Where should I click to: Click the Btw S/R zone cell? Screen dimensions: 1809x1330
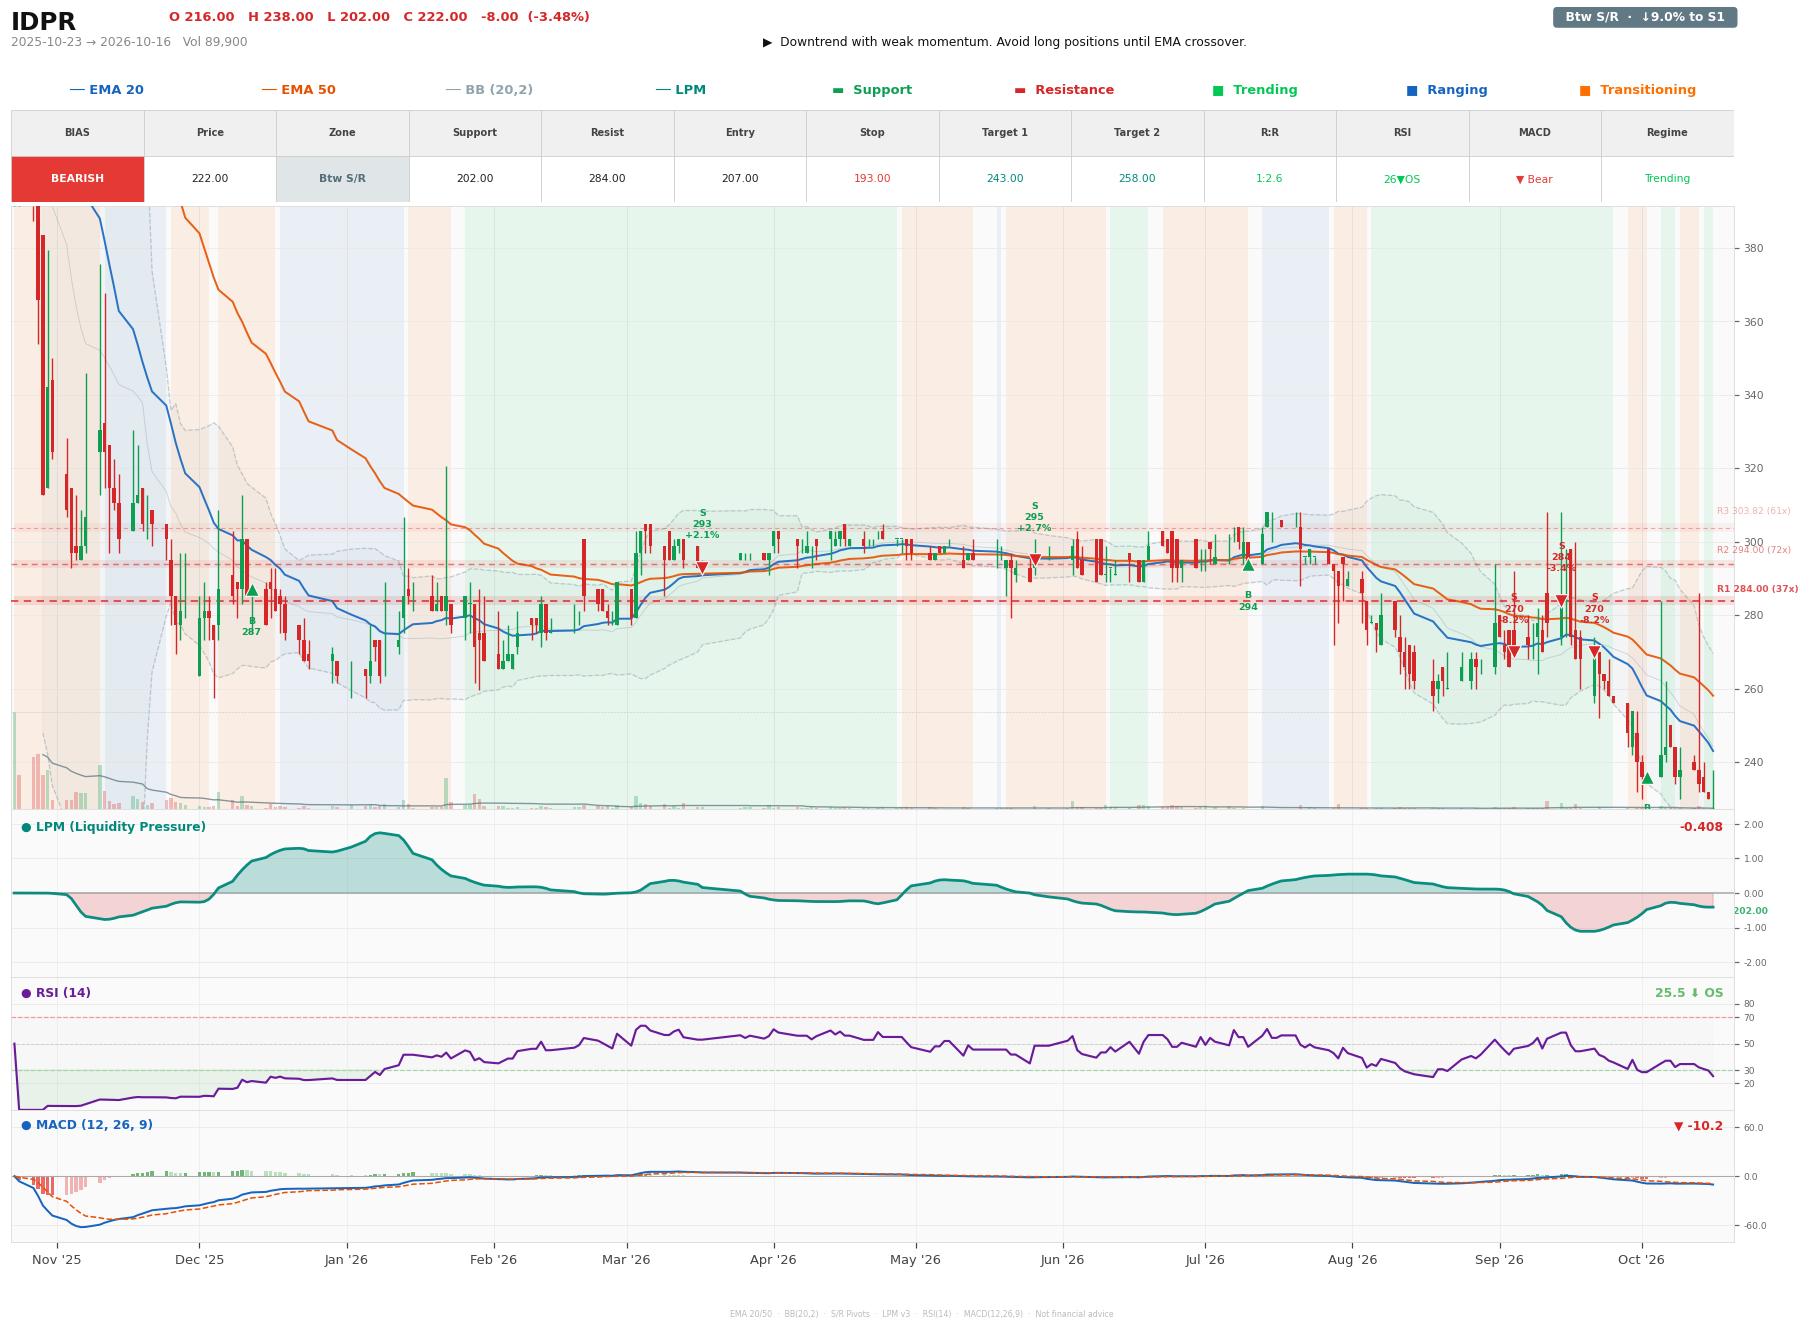pyautogui.click(x=342, y=179)
